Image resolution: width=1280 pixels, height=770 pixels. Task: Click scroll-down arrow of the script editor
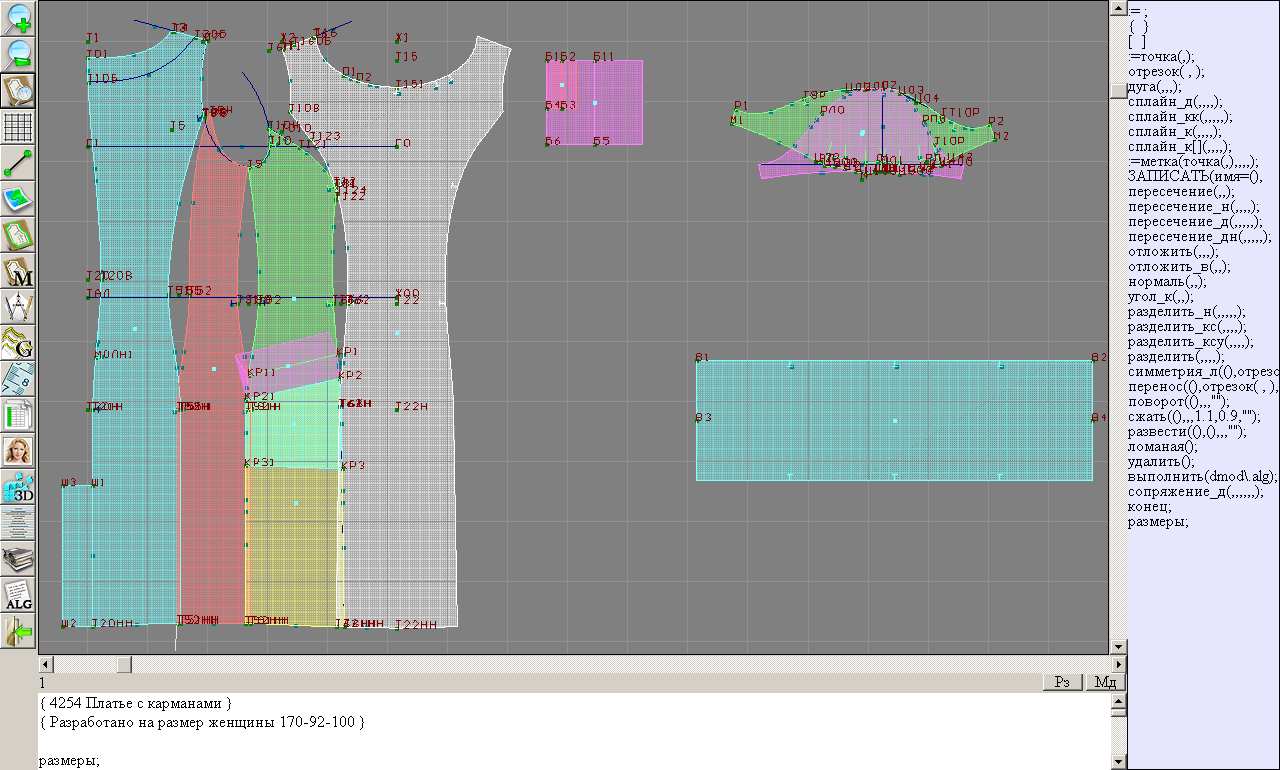click(1119, 762)
